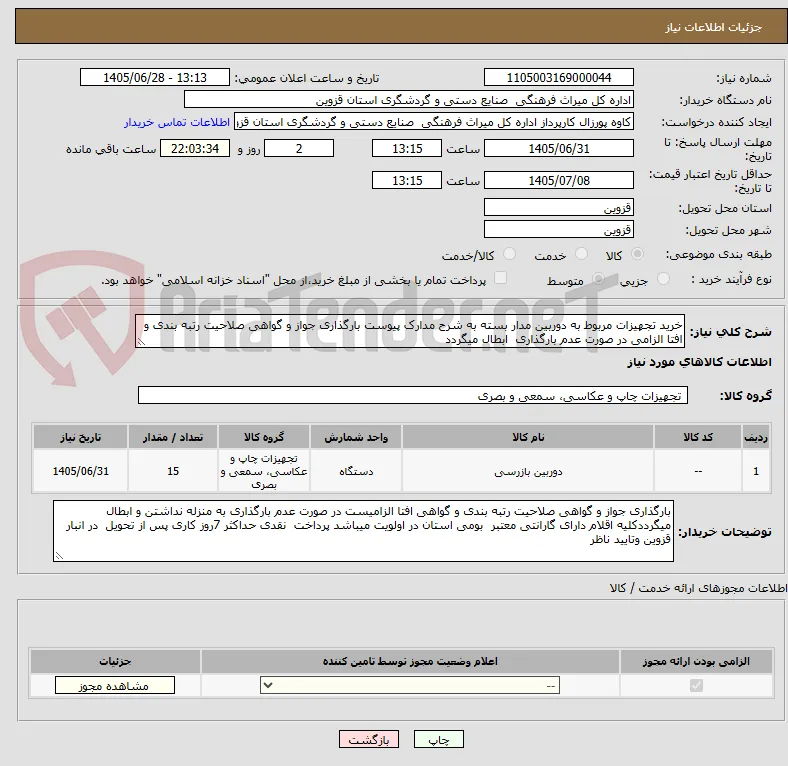The width and height of the screenshot is (788, 766).
Task: Click واحد شمارش column header
Action: point(356,437)
